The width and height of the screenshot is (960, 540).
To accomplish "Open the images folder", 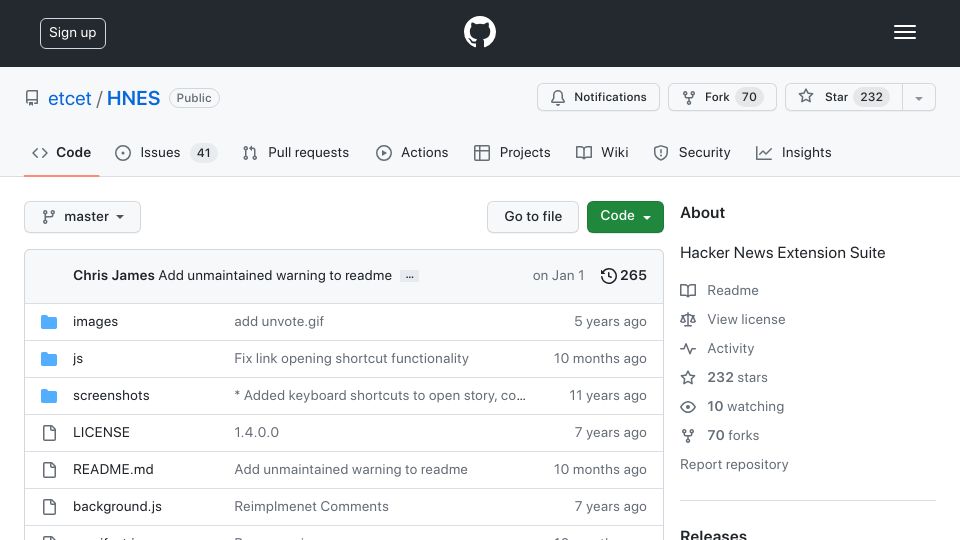I will 96,321.
